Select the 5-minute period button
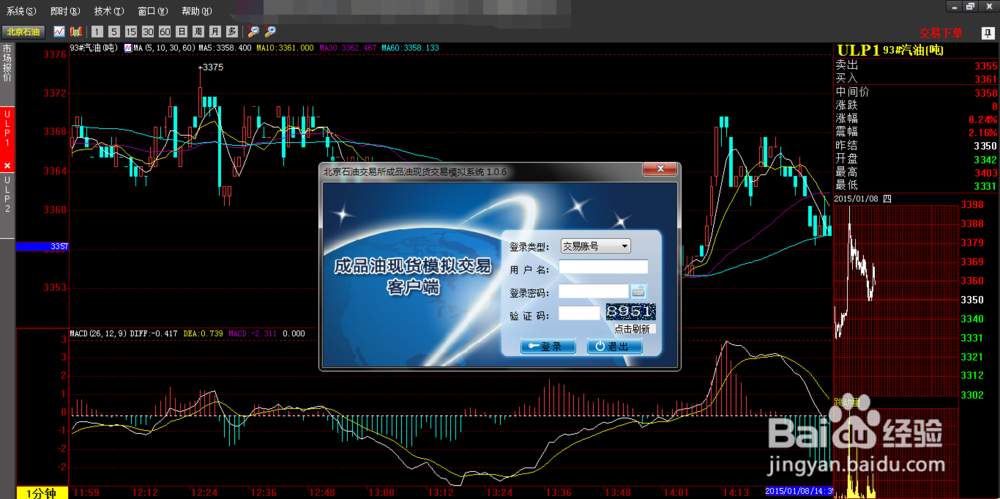The image size is (1000, 499). 114,31
